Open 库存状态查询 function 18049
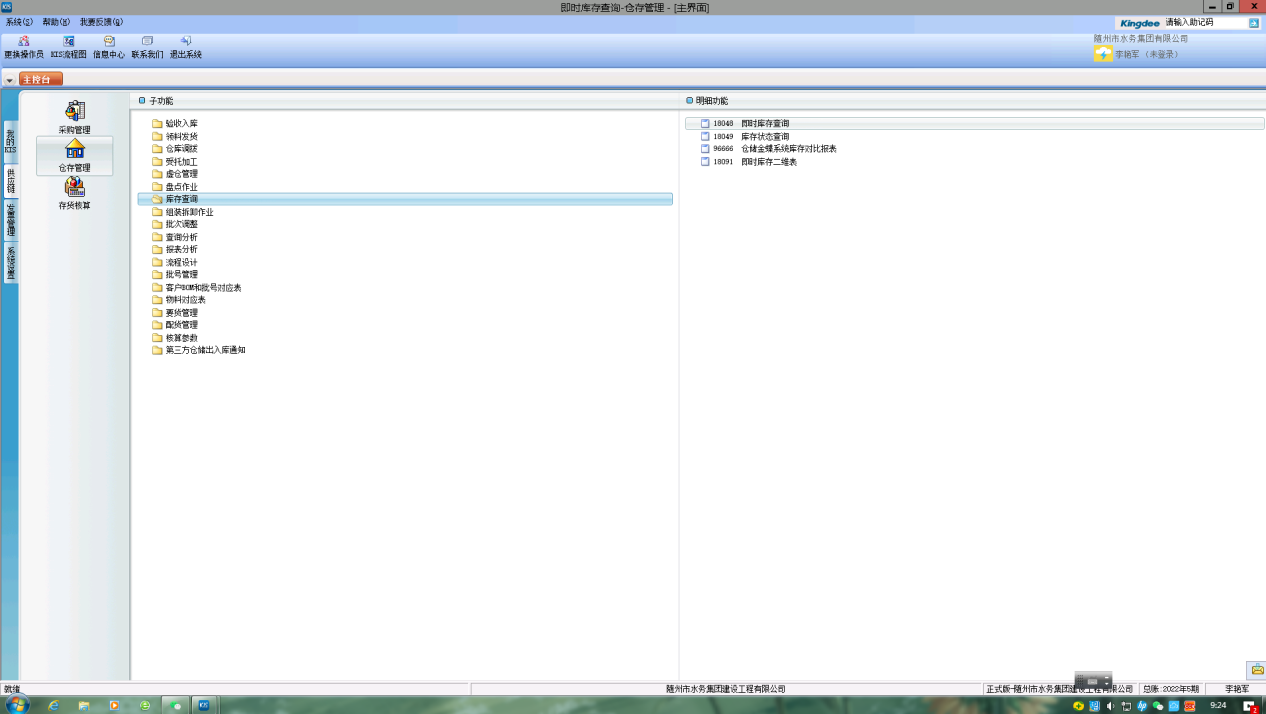This screenshot has width=1266, height=714. [x=764, y=137]
